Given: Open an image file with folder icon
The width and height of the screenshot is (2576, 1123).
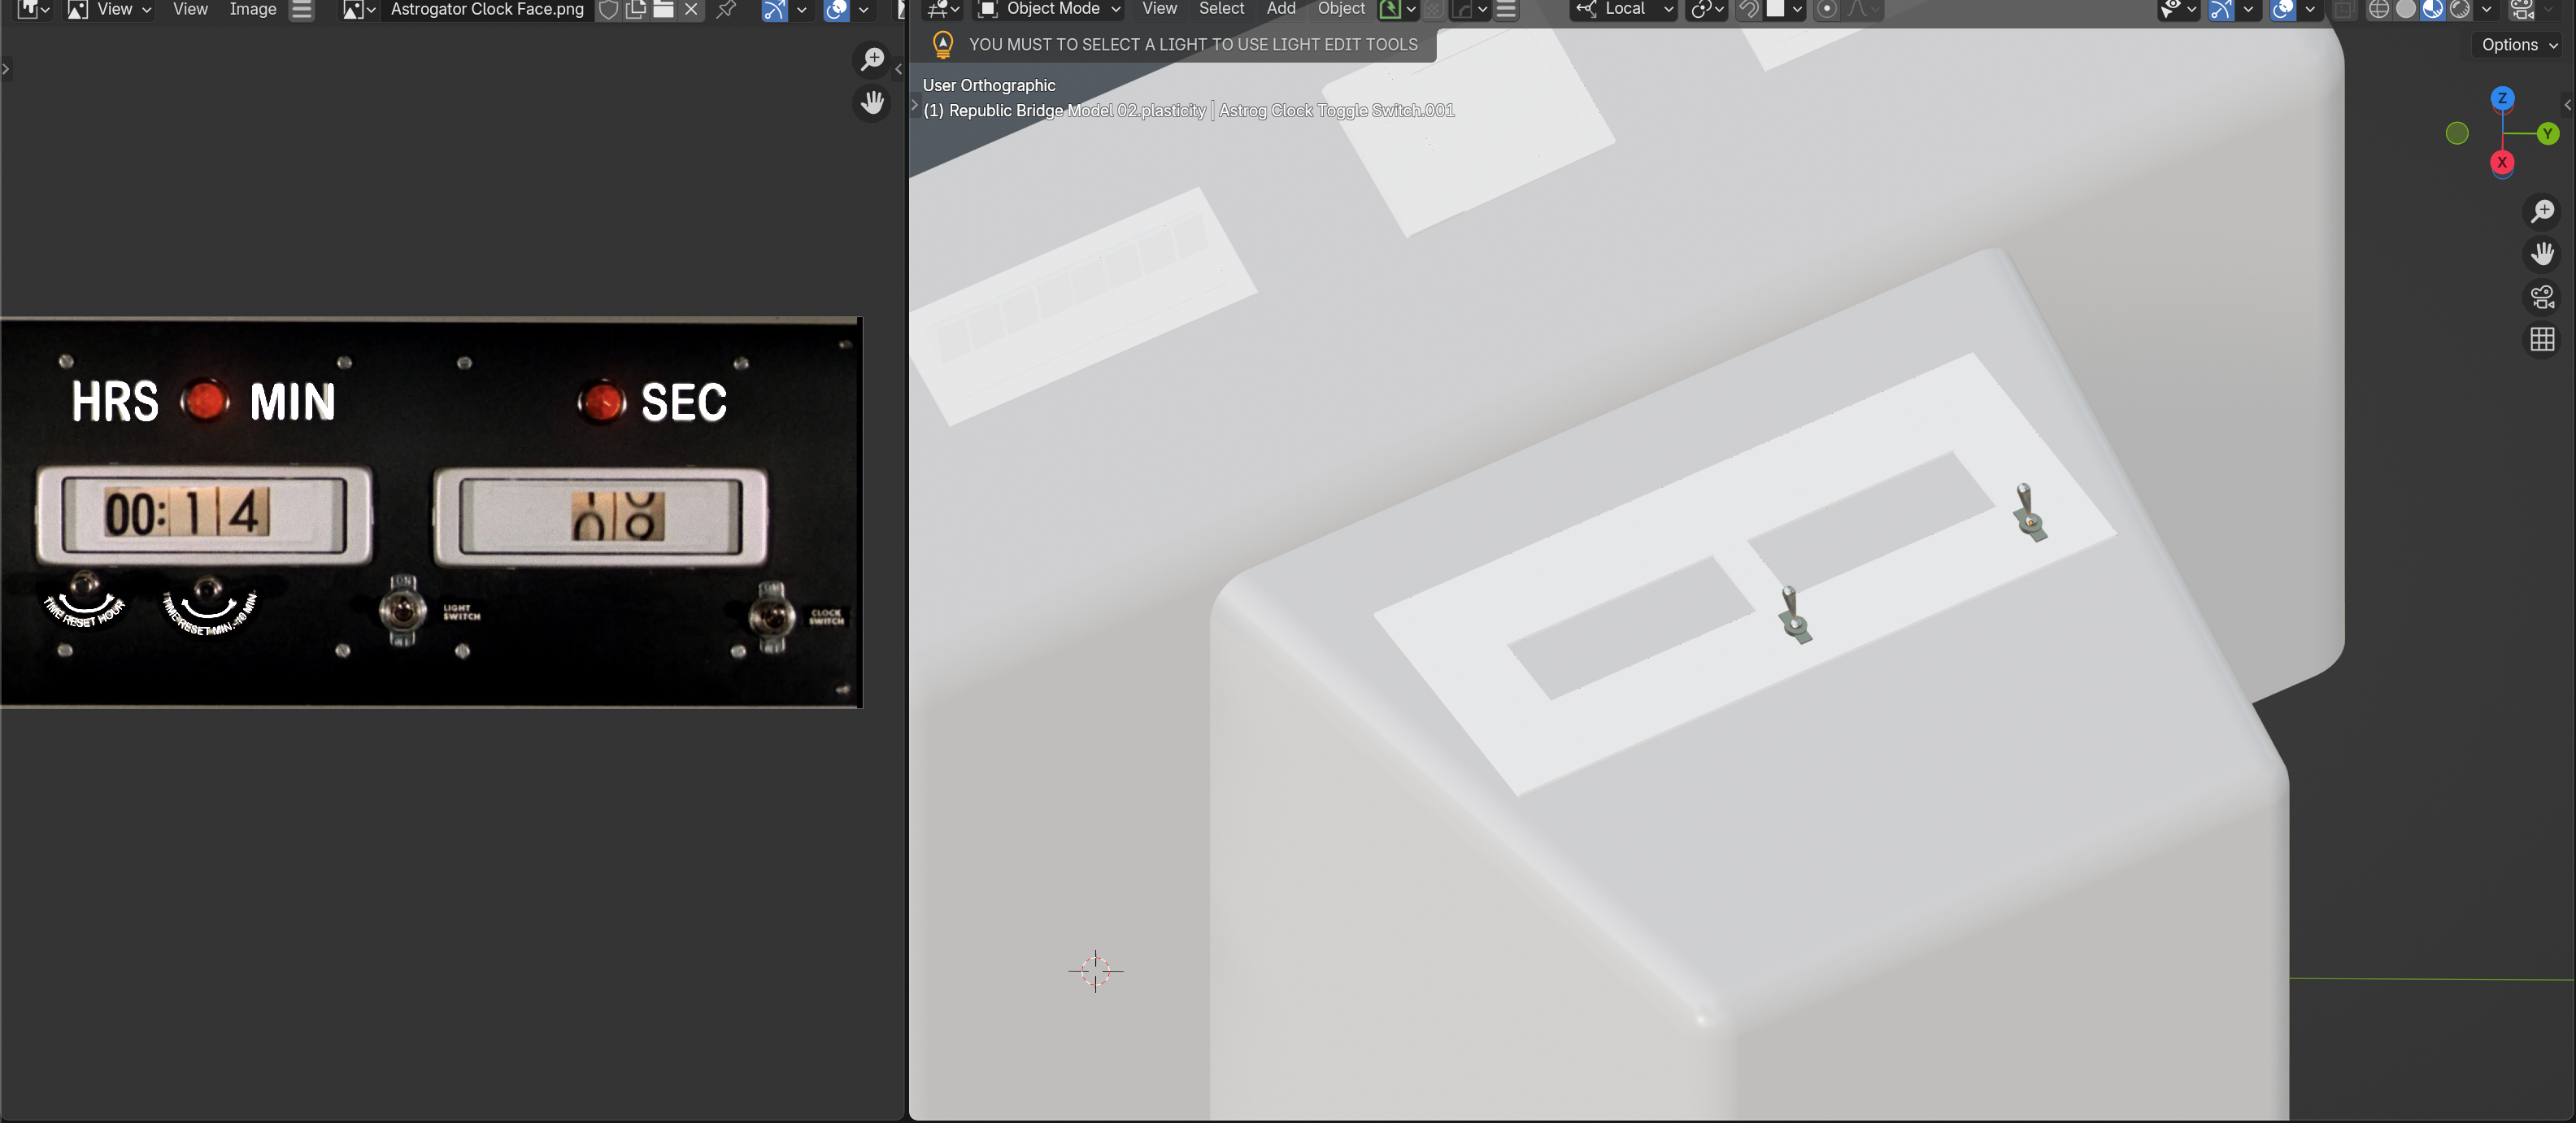Looking at the screenshot, I should tap(663, 9).
